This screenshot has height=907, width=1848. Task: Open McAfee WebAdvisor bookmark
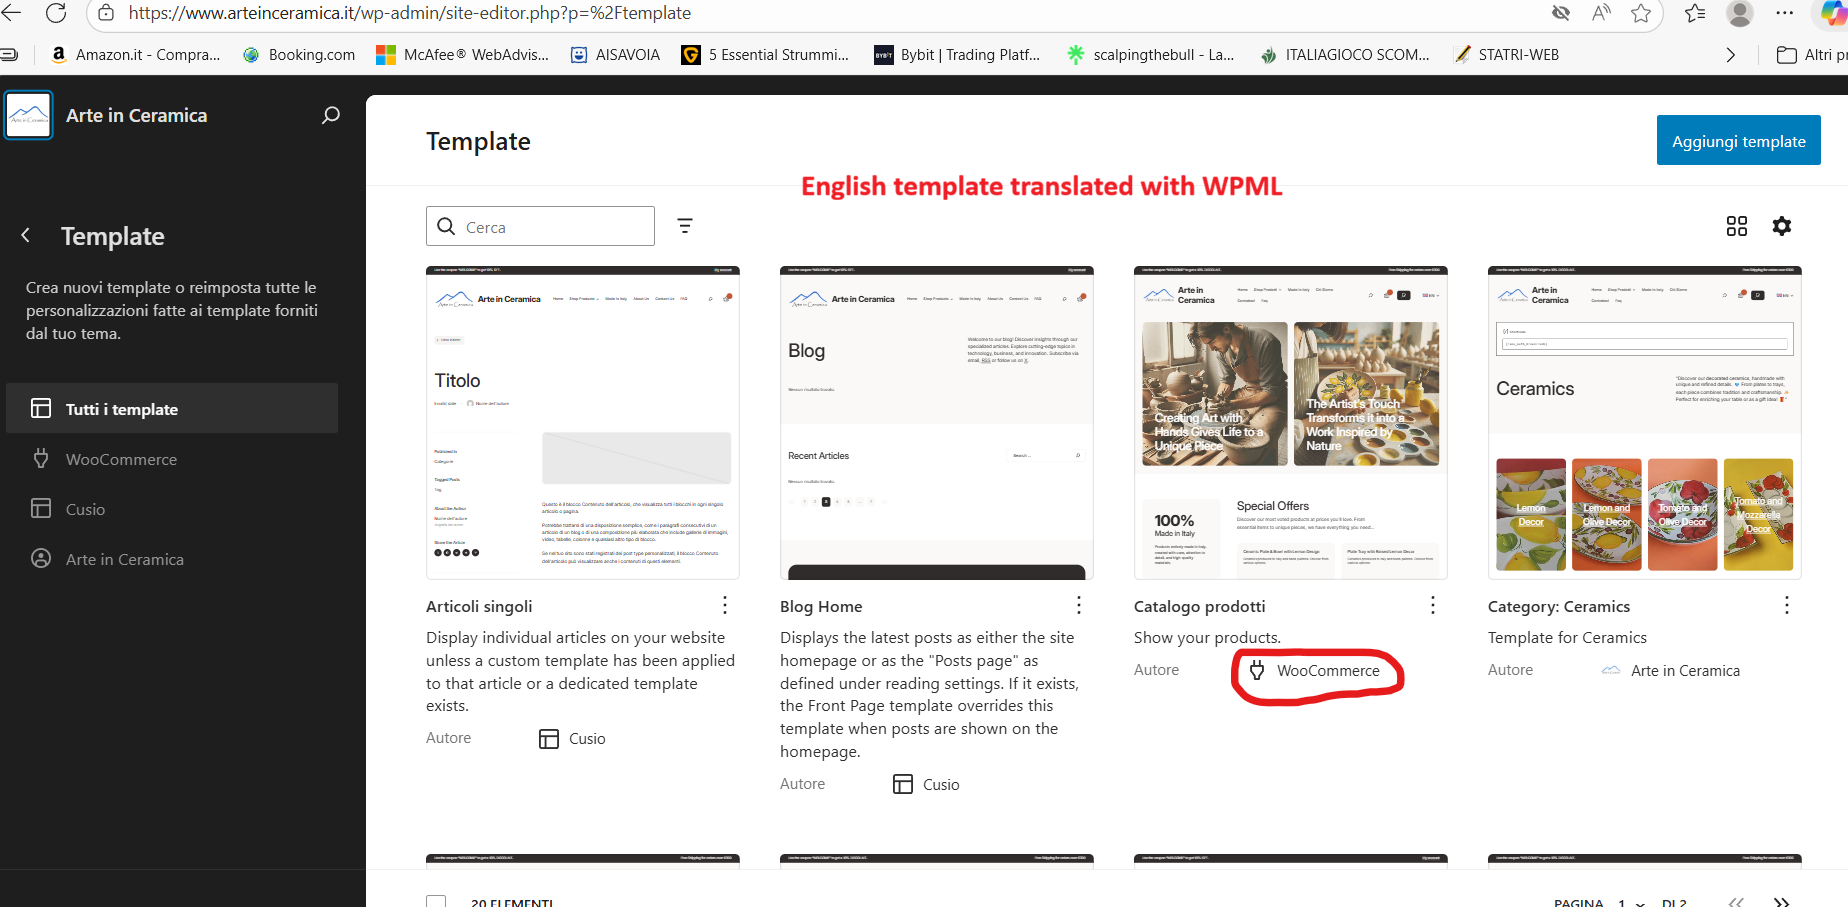pyautogui.click(x=462, y=55)
